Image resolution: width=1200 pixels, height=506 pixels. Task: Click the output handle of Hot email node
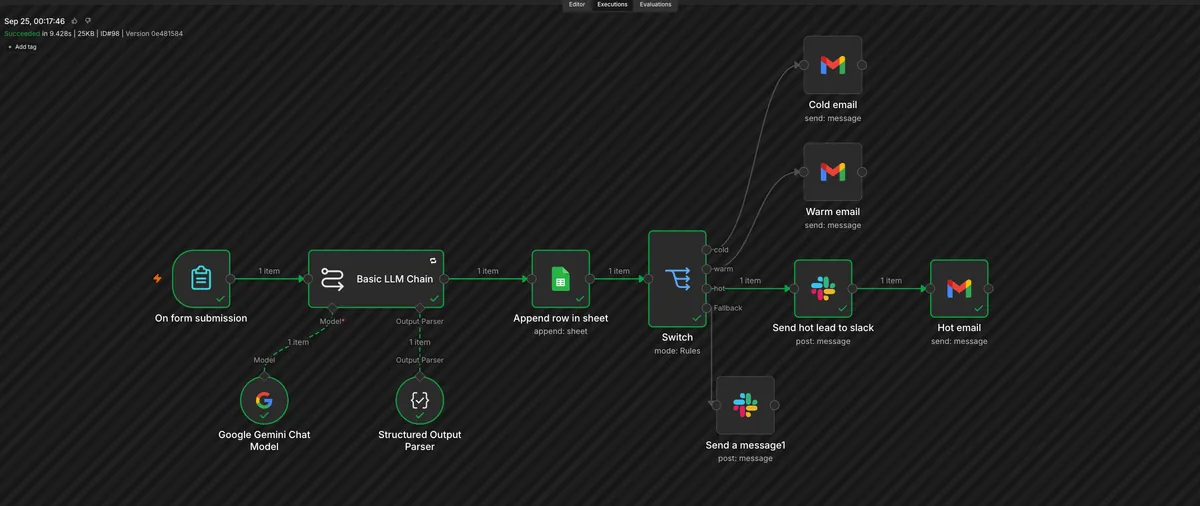click(x=988, y=289)
